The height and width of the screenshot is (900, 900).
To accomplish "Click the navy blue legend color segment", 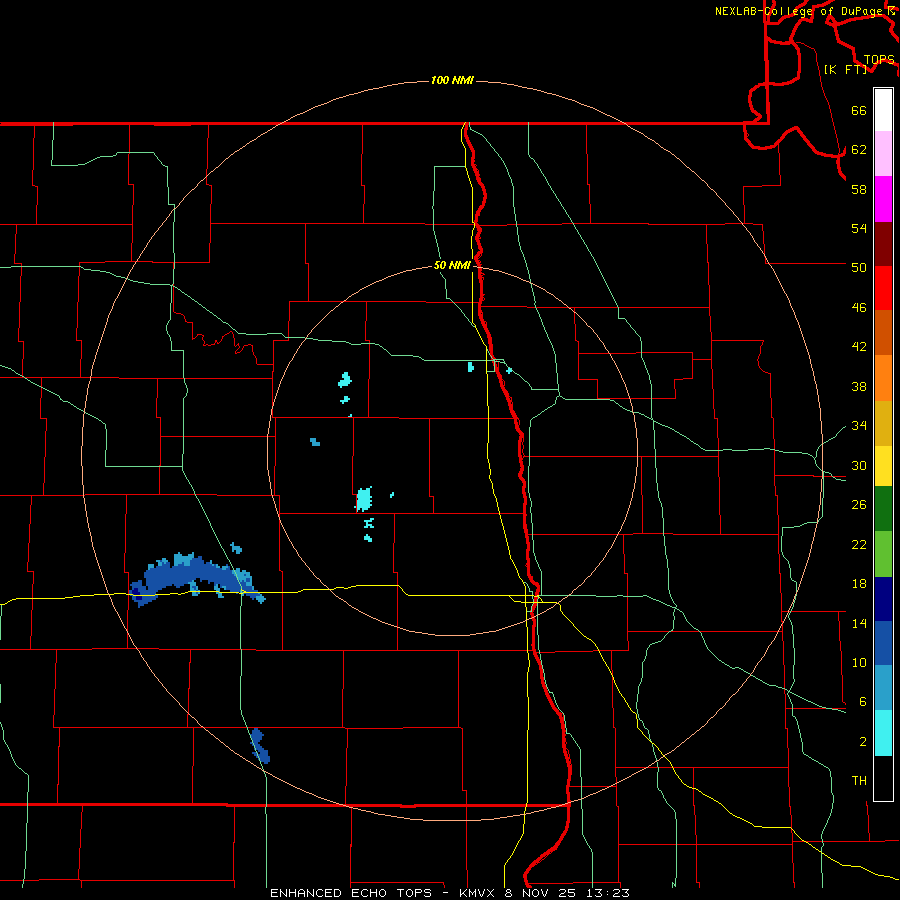I will pyautogui.click(x=883, y=599).
